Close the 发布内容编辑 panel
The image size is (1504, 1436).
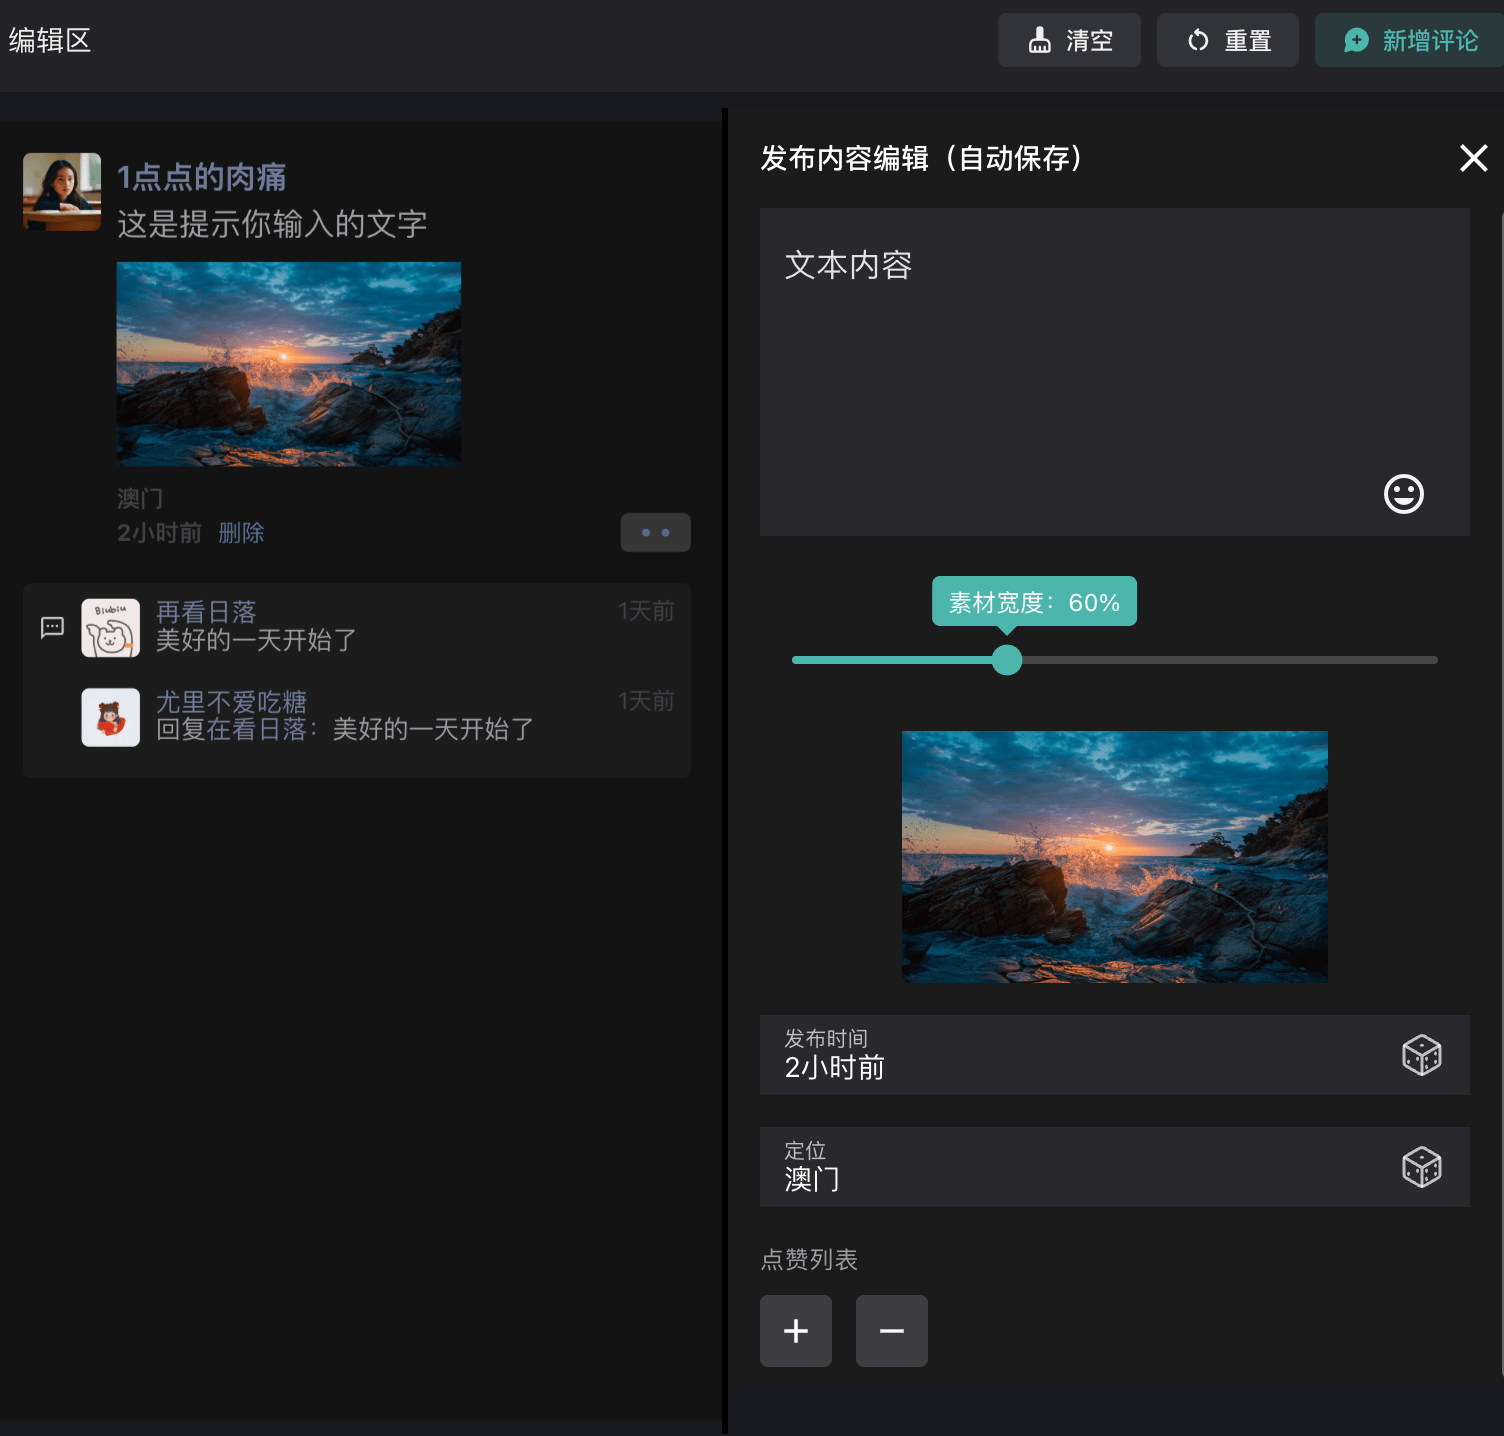pyautogui.click(x=1473, y=158)
